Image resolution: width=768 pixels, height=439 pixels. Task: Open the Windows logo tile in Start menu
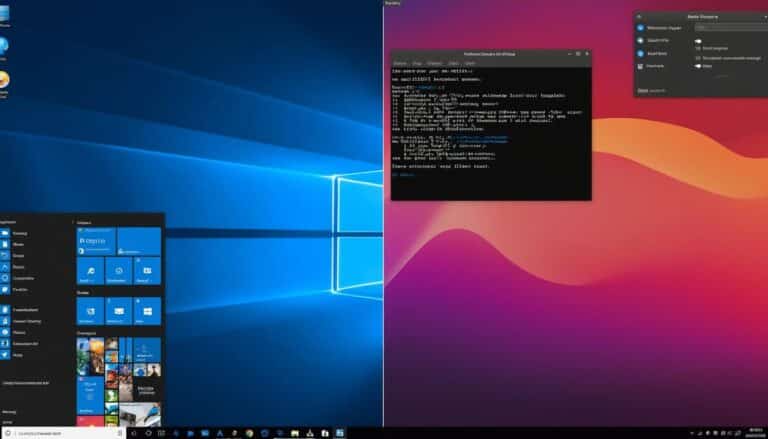[x=147, y=311]
